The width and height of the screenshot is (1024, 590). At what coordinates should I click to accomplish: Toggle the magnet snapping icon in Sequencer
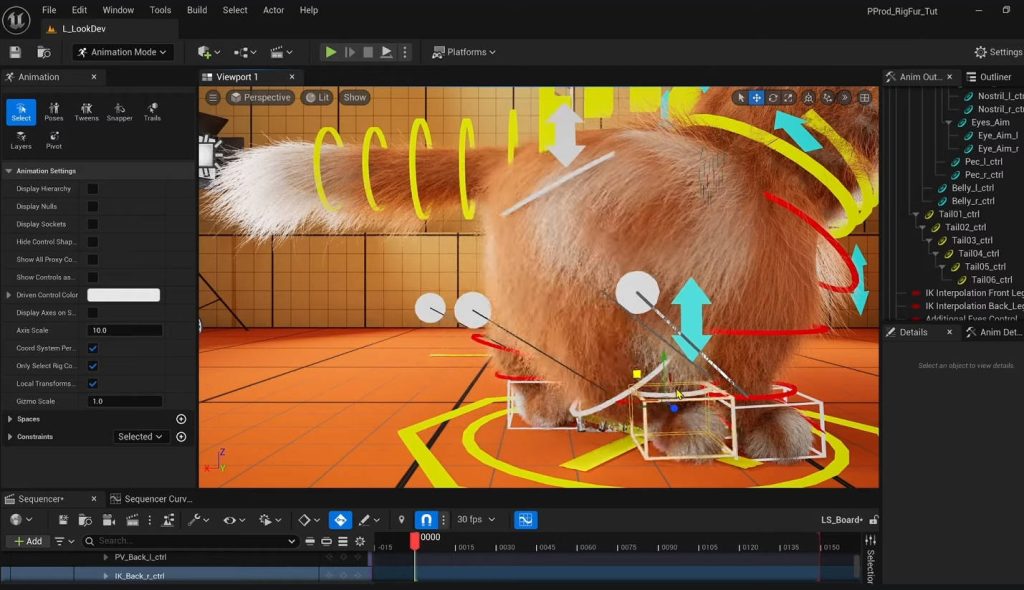[427, 520]
